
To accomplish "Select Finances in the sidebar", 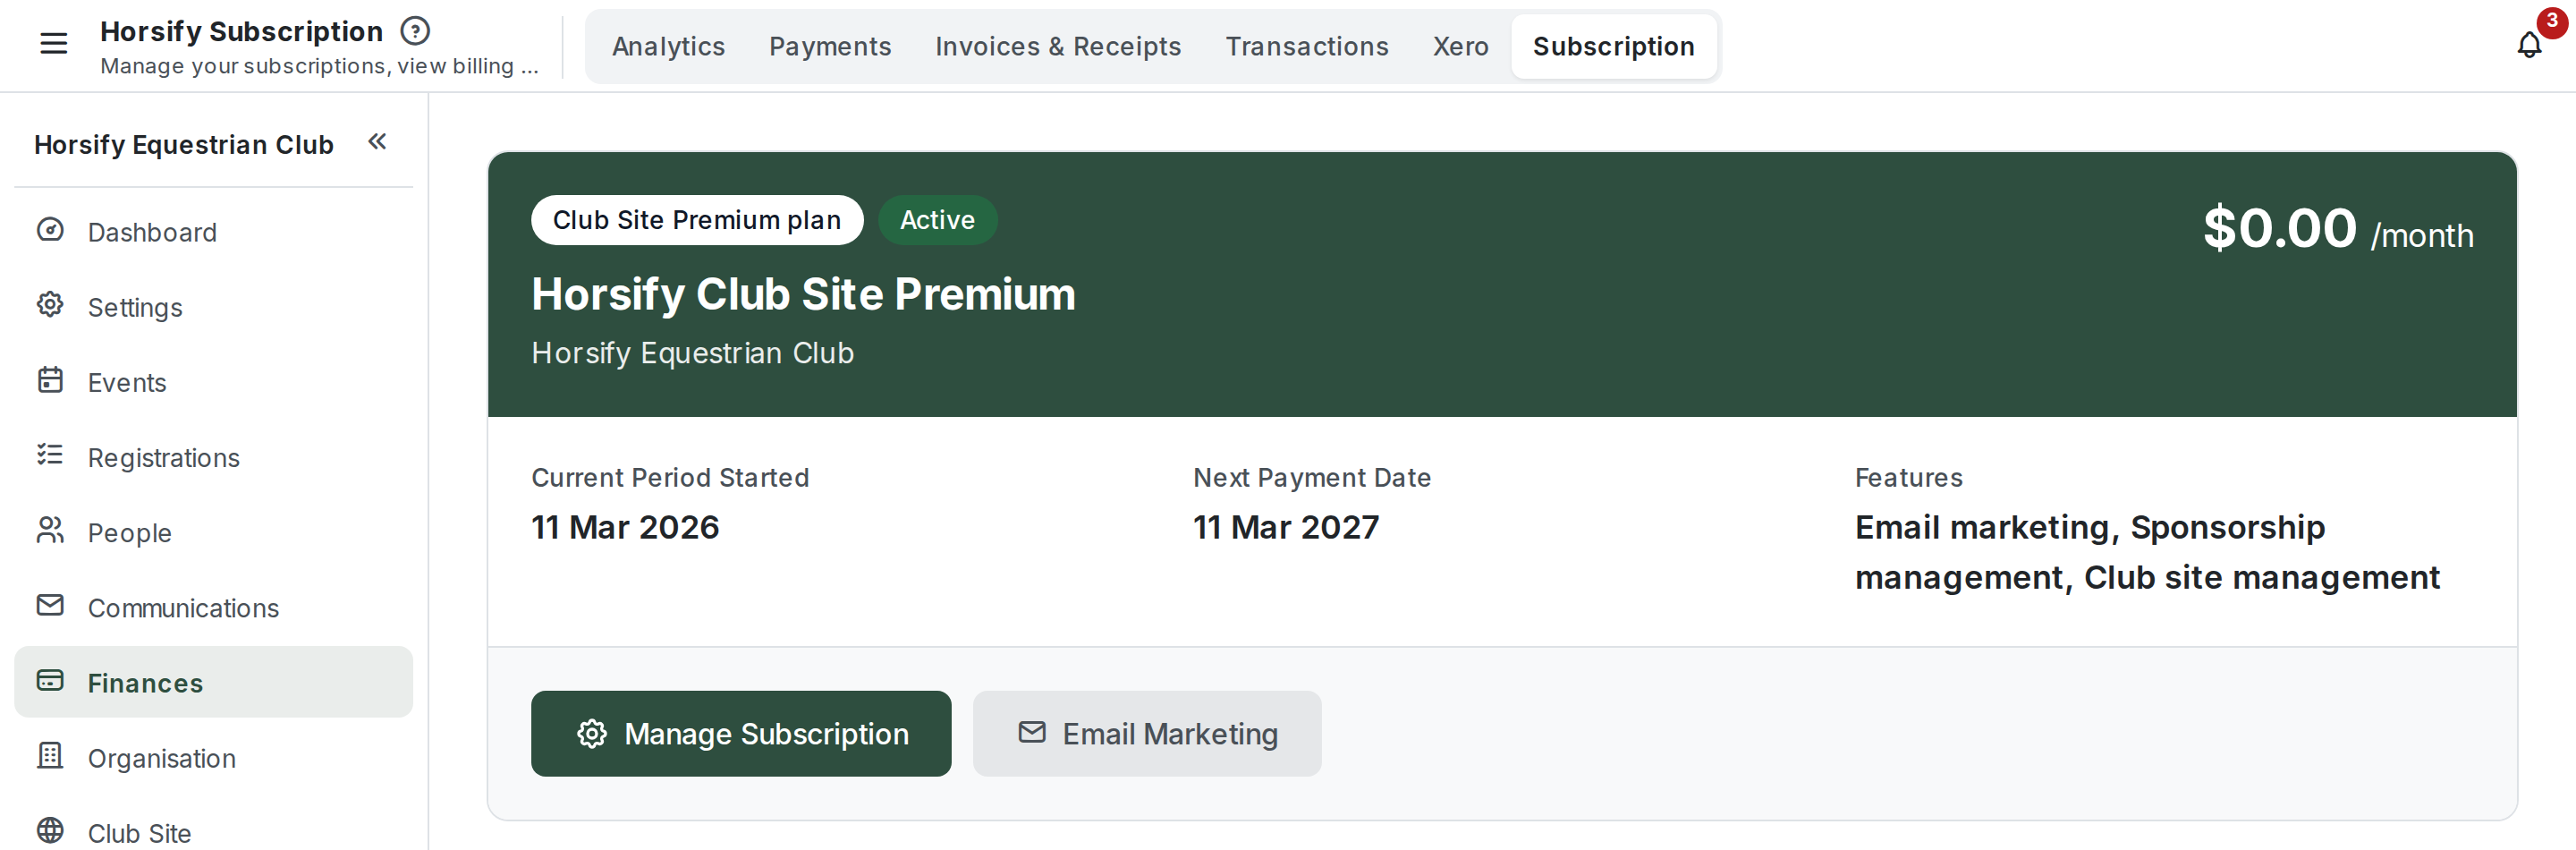I will [x=213, y=682].
